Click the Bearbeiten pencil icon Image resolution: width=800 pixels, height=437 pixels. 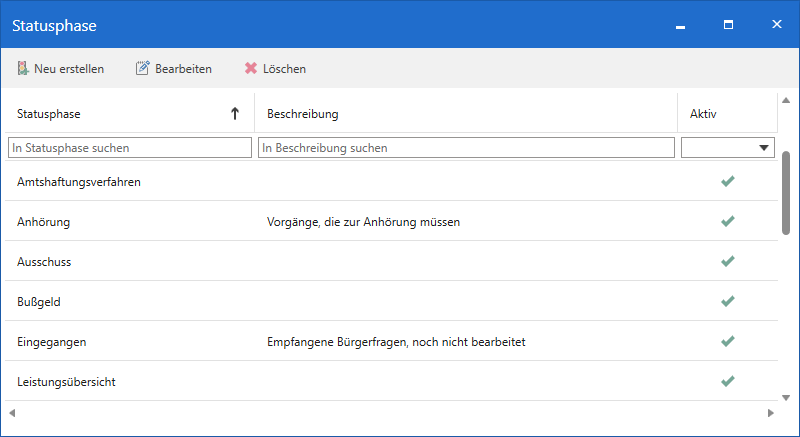pos(142,69)
